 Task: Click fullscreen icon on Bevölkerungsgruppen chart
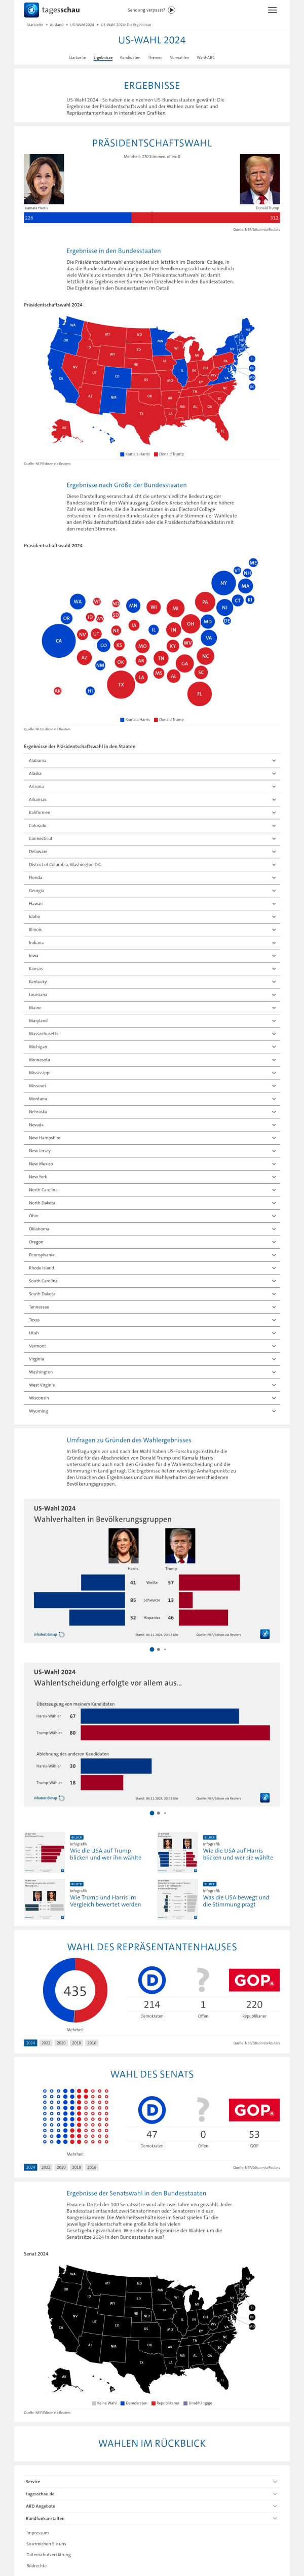pyautogui.click(x=265, y=1634)
